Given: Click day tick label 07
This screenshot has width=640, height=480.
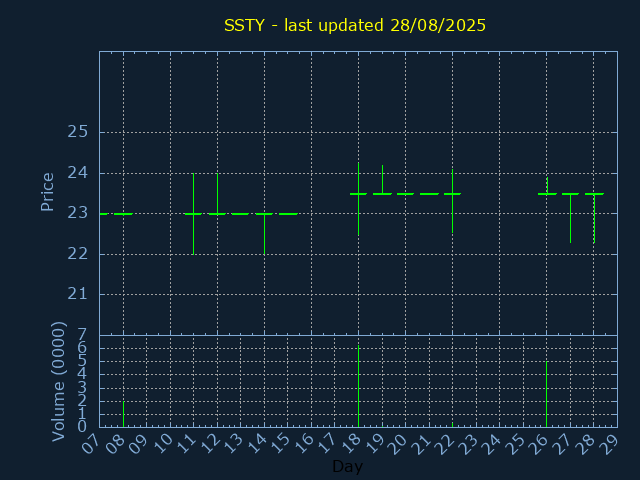Looking at the screenshot, I should tap(92, 443).
